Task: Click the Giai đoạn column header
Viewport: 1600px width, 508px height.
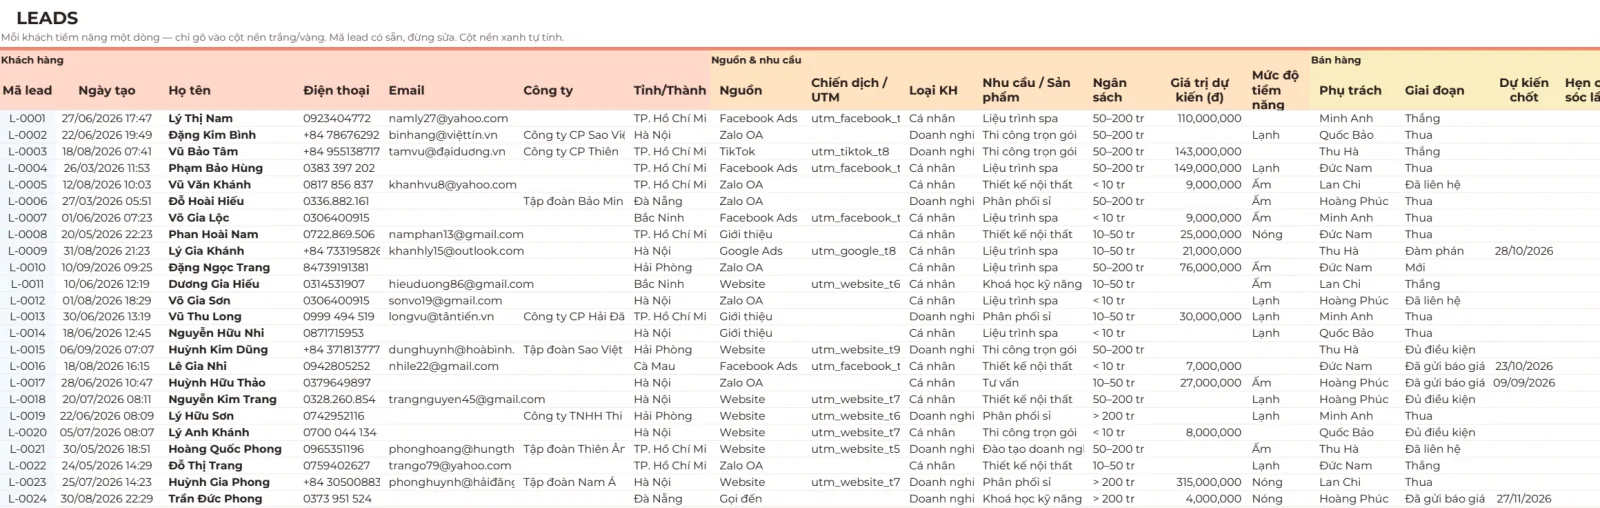Action: [x=1434, y=90]
